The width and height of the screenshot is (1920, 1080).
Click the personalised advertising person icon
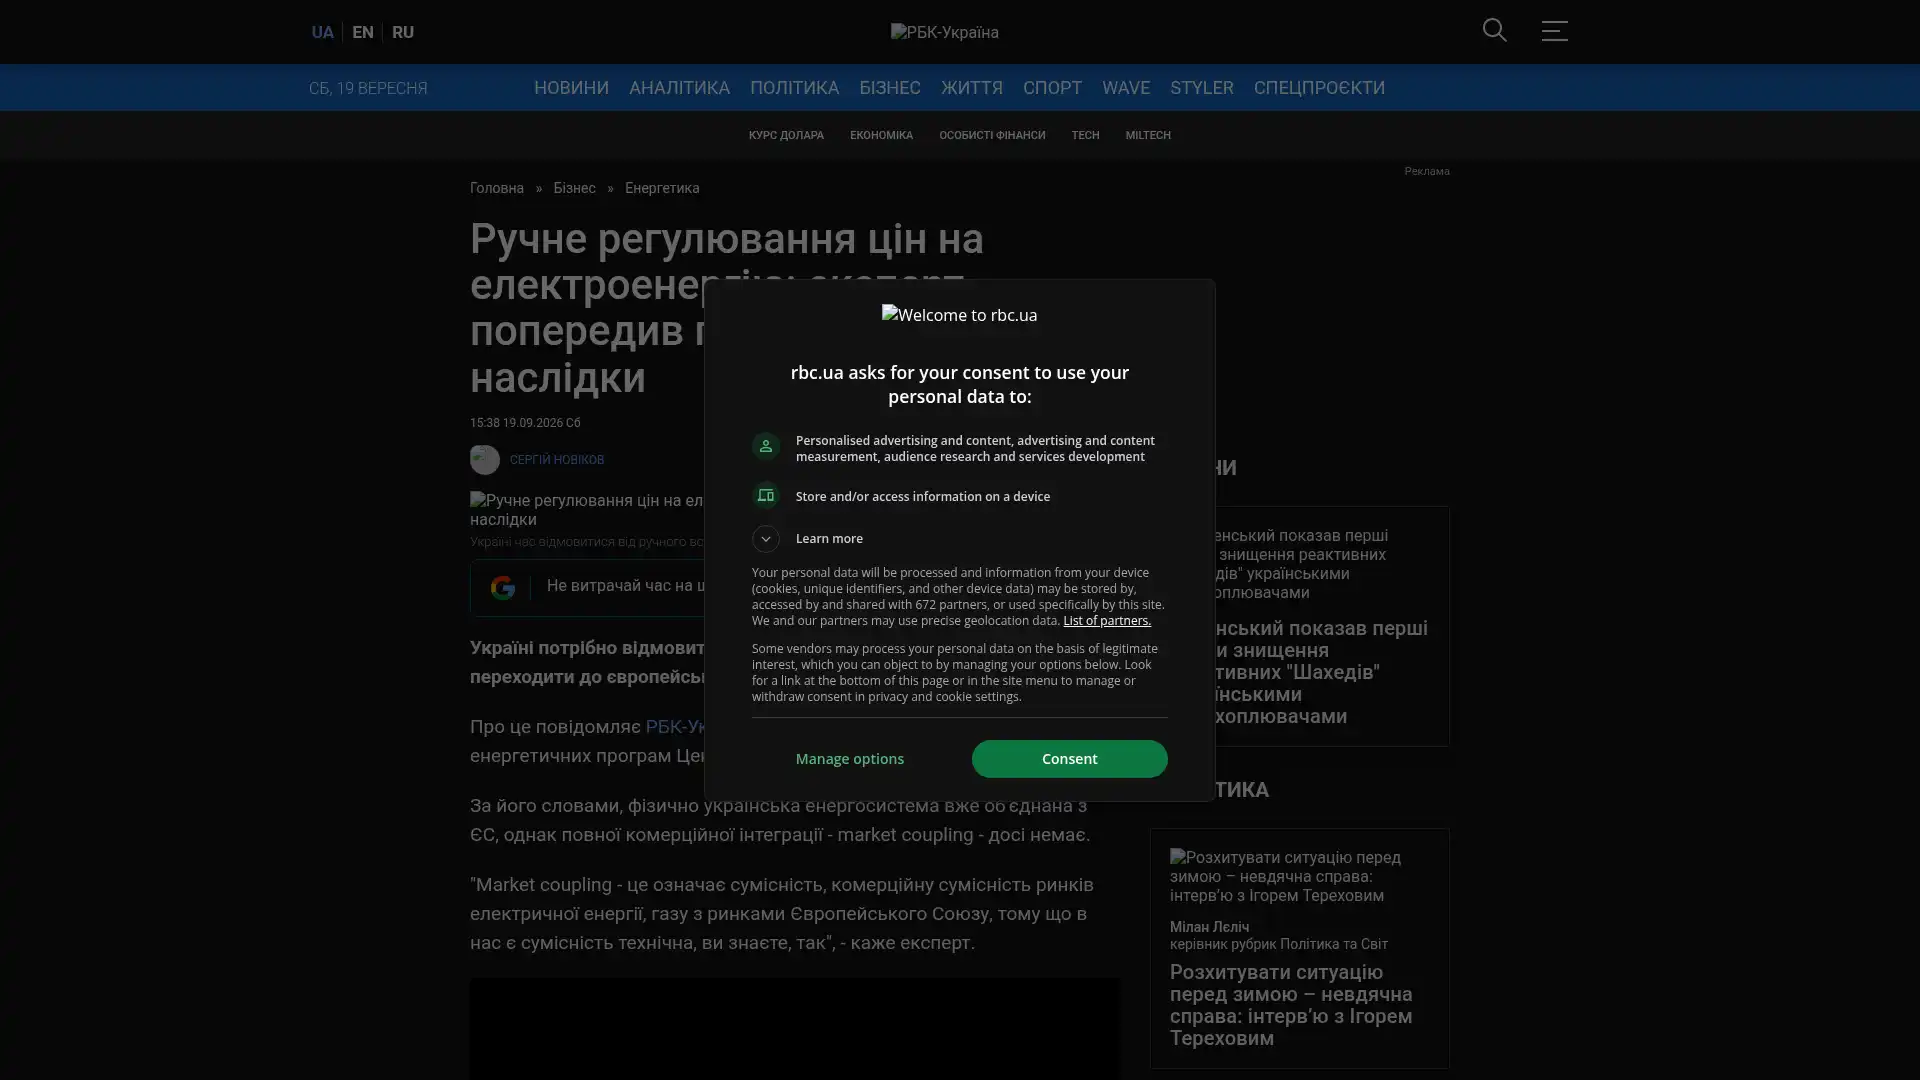(765, 447)
